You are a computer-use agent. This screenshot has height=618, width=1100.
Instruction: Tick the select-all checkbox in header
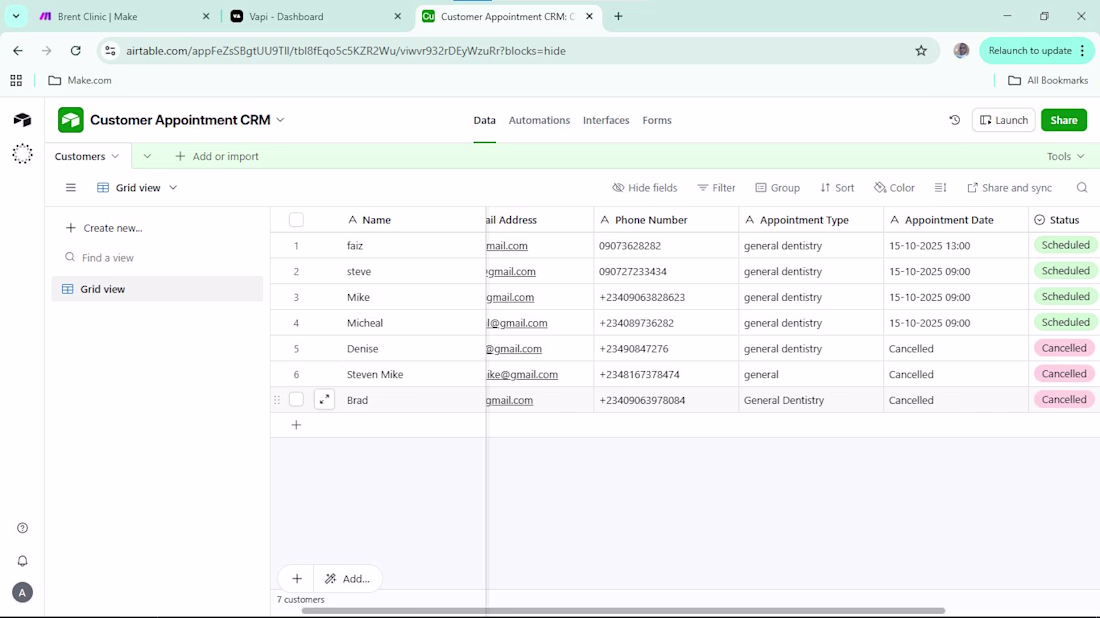296,220
